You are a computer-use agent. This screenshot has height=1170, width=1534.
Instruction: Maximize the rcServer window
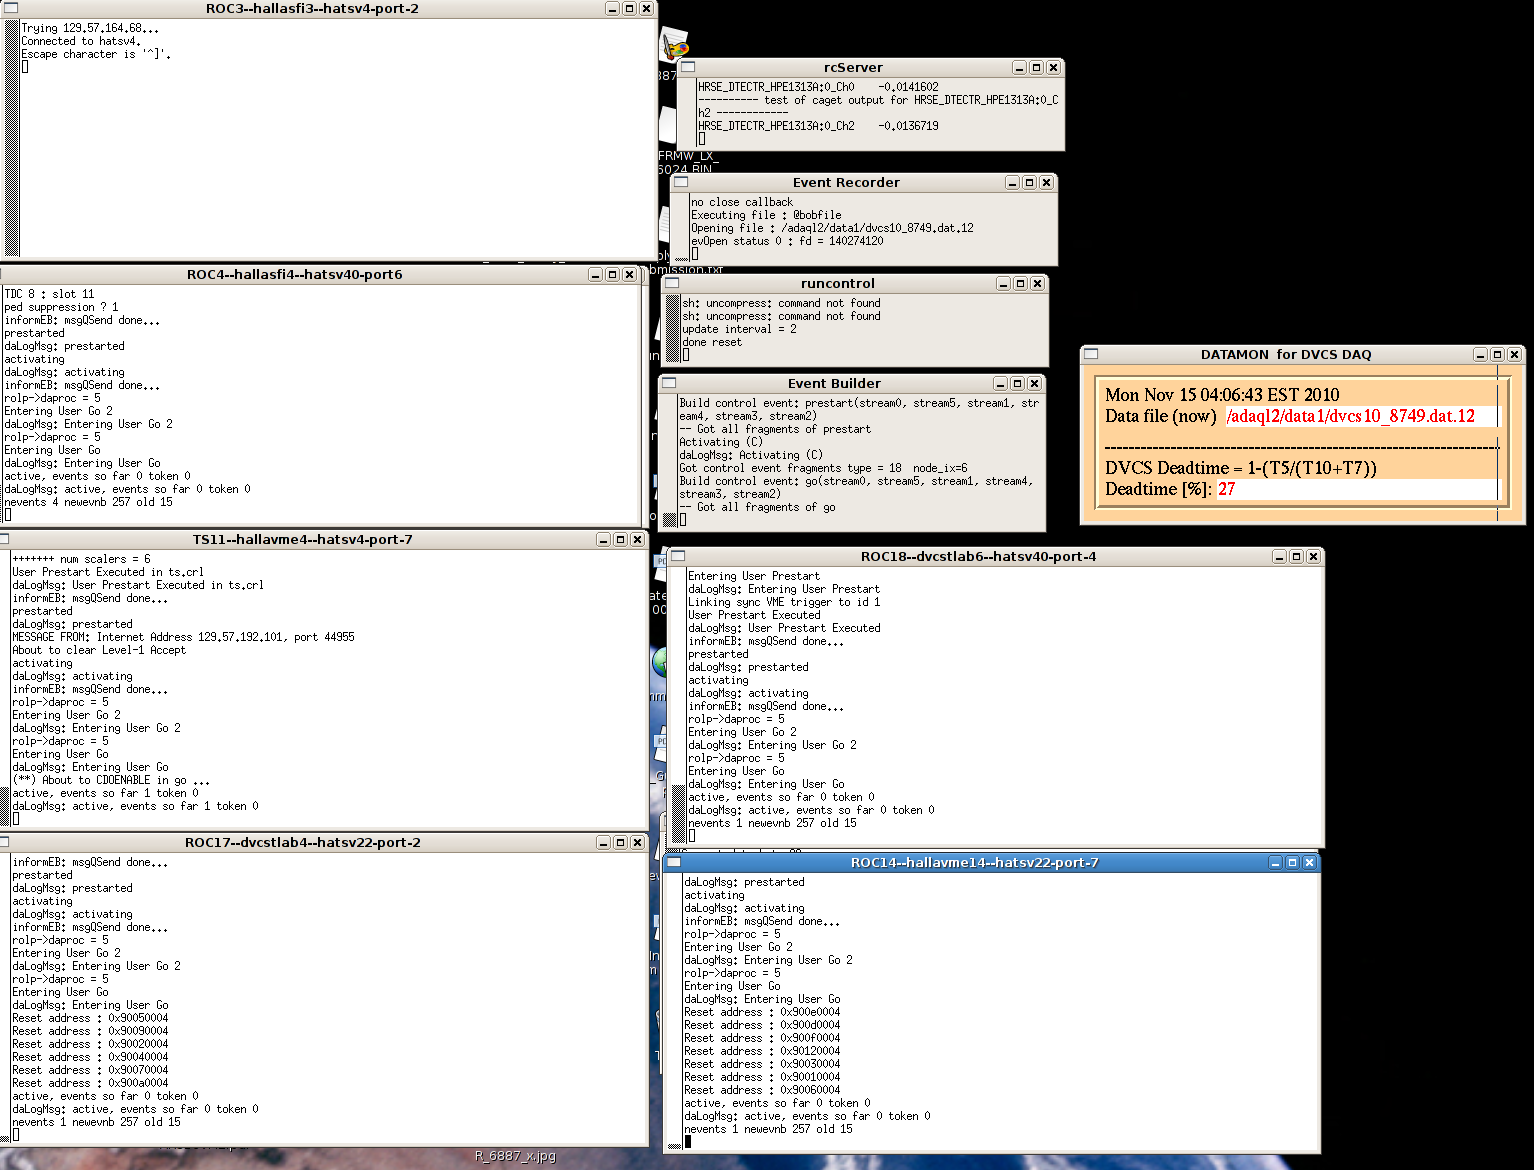coord(1036,67)
